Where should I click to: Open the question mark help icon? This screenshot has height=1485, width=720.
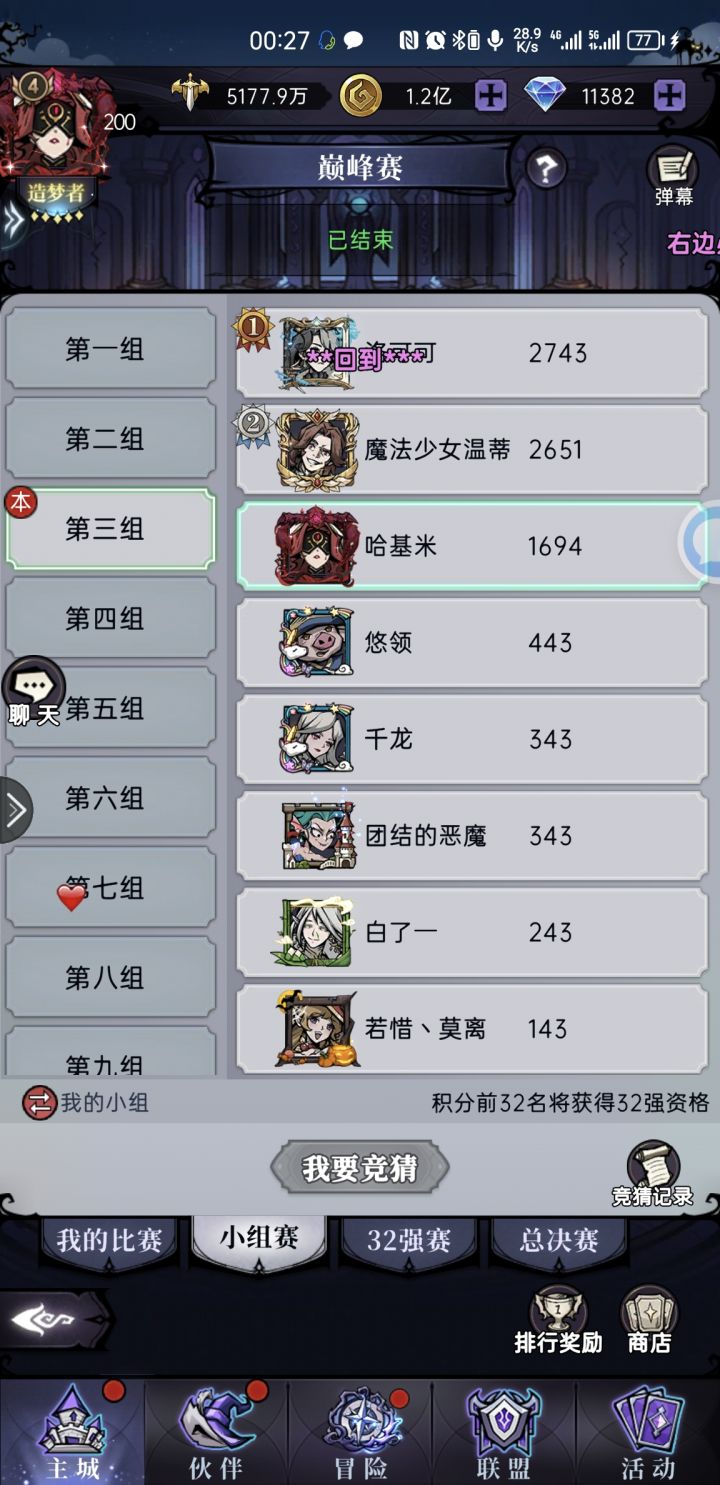[x=546, y=168]
